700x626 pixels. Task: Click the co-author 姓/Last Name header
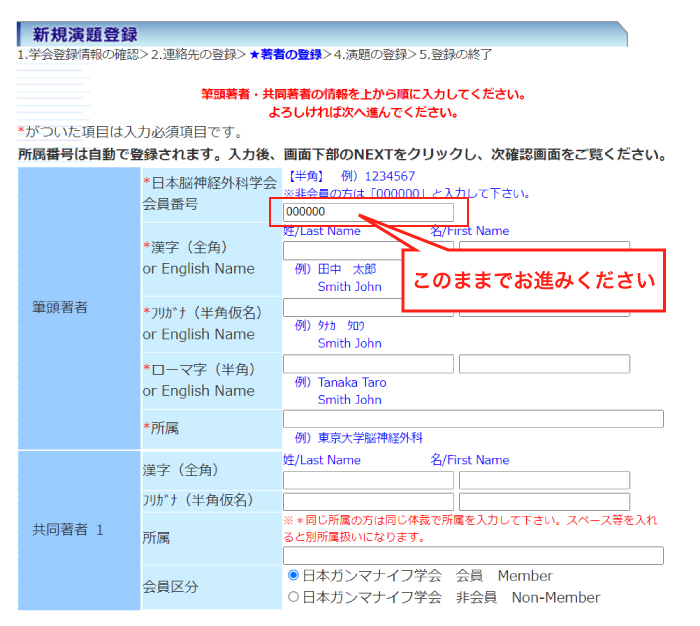click(x=321, y=460)
